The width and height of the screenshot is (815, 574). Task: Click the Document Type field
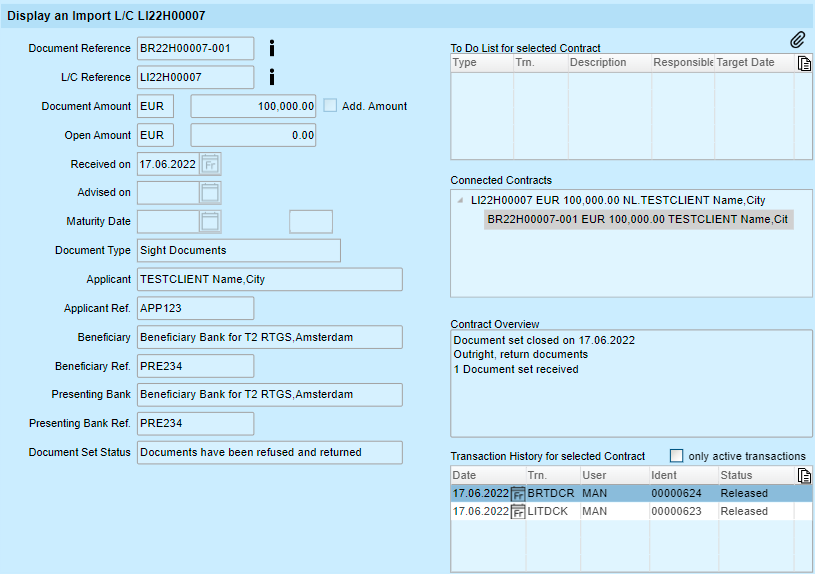click(x=238, y=250)
